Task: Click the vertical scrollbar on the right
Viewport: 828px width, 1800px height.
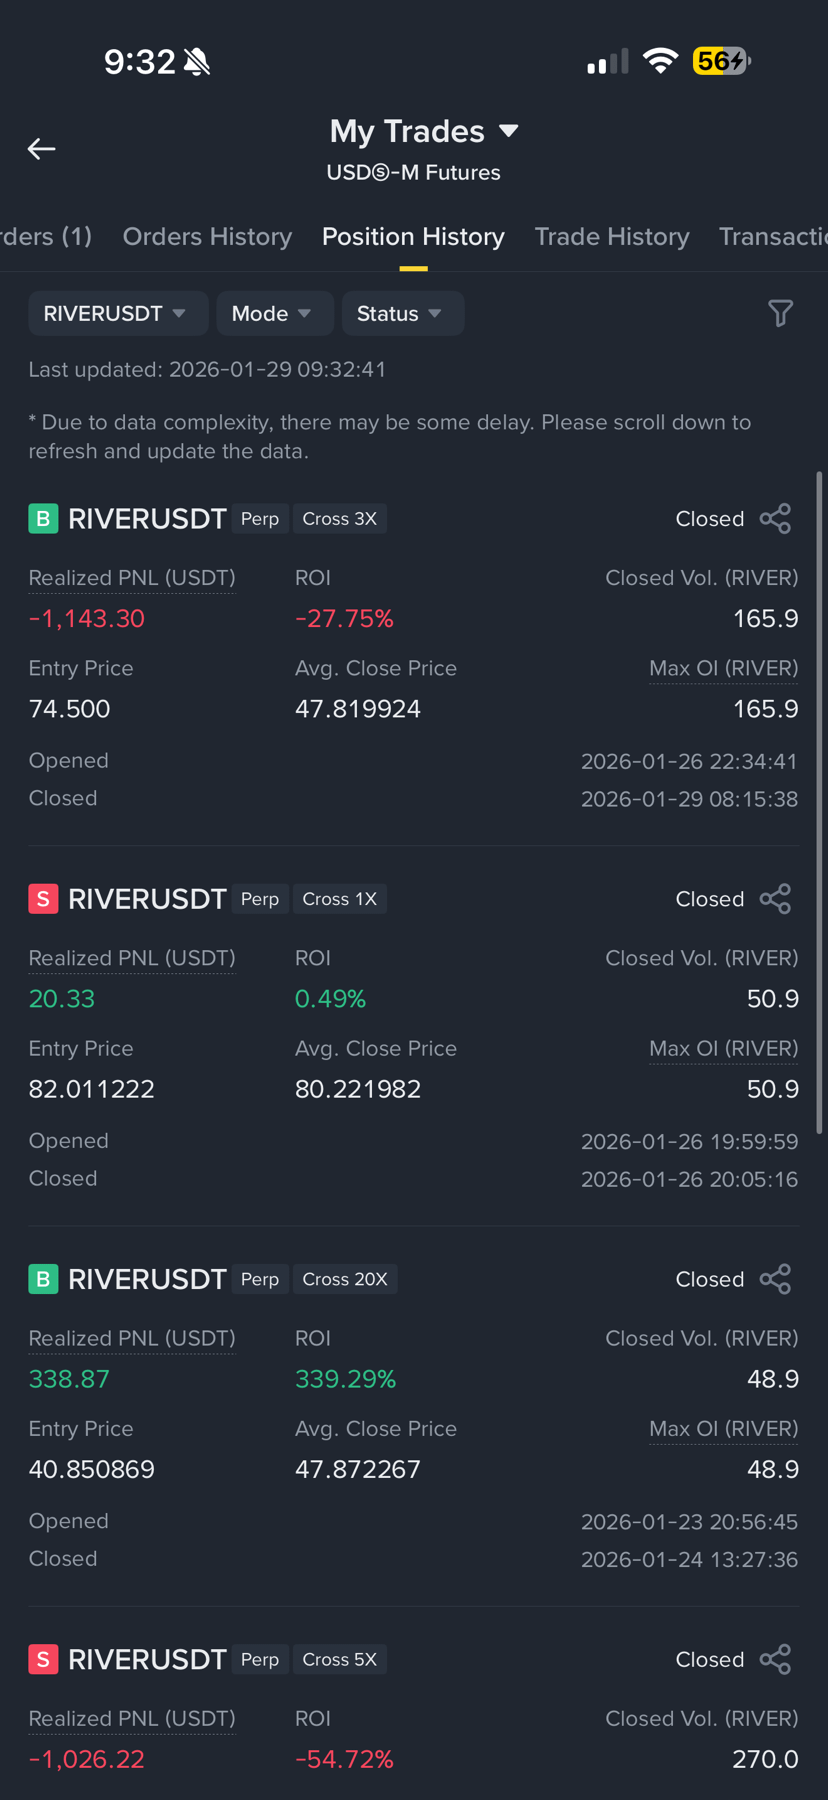Action: pyautogui.click(x=820, y=802)
